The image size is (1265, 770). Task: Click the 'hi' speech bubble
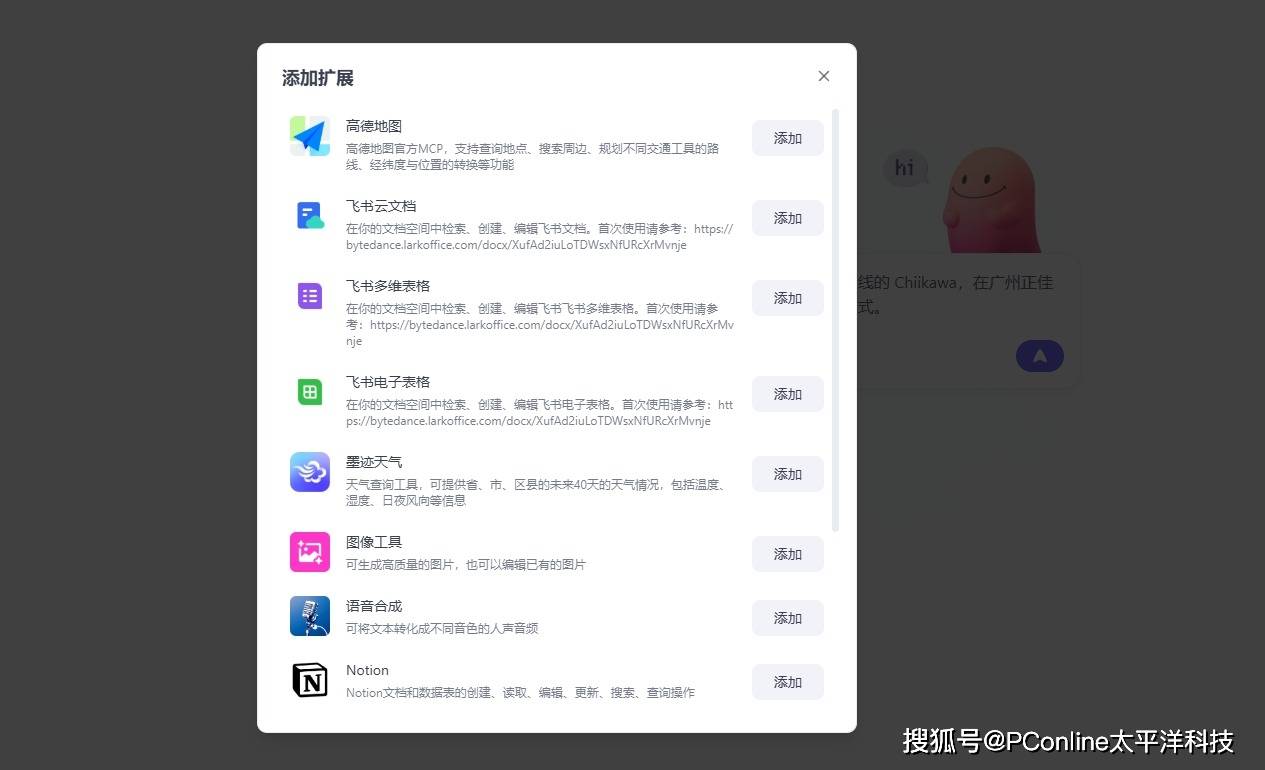(x=905, y=168)
